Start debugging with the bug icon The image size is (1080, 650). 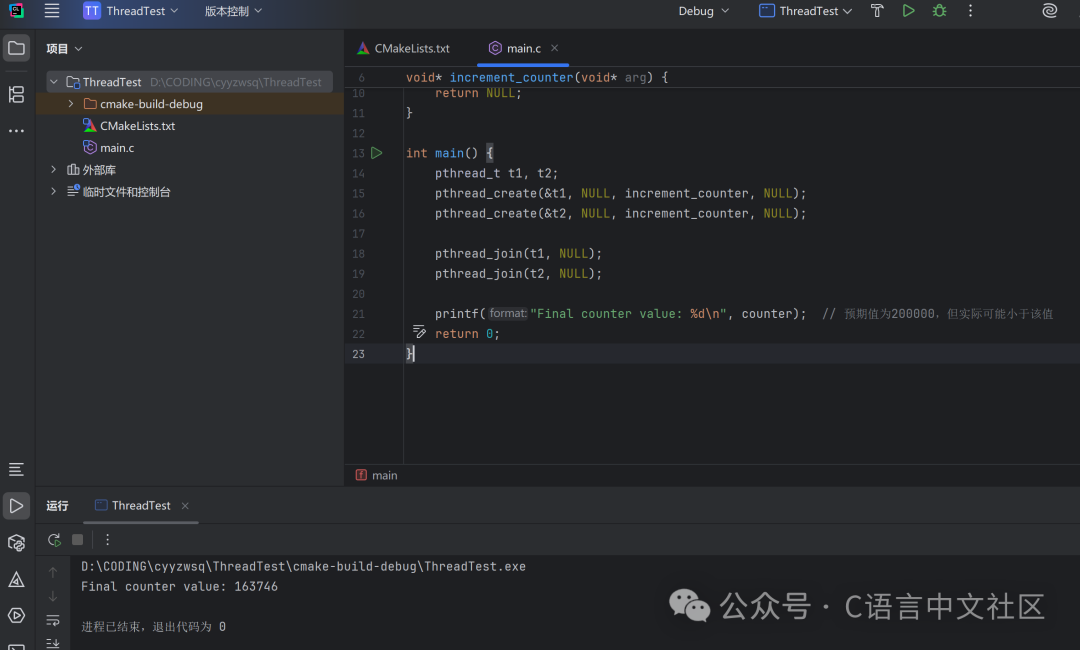939,10
